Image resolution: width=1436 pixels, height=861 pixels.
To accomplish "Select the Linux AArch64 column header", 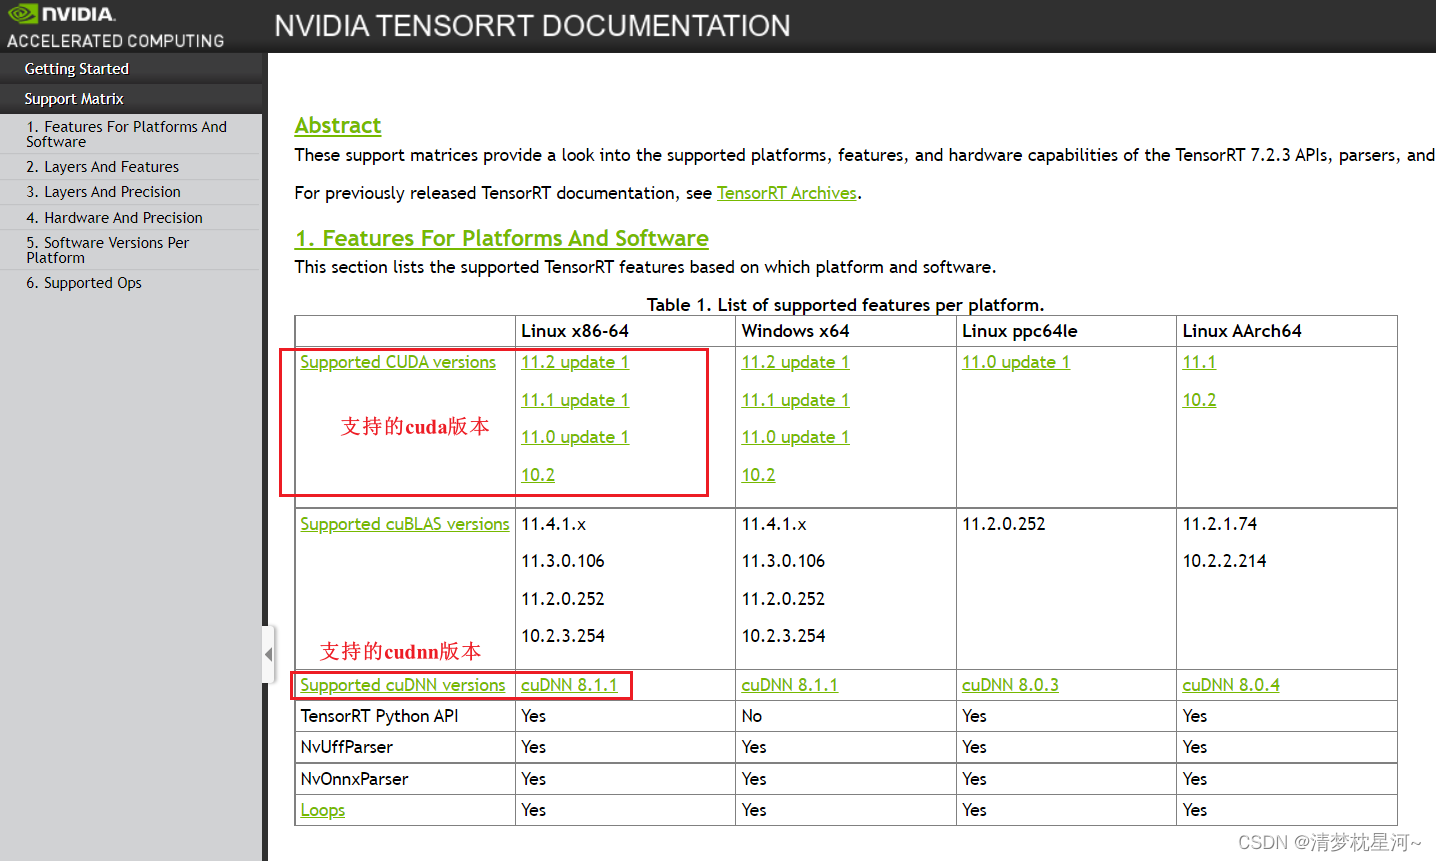I will [1242, 331].
